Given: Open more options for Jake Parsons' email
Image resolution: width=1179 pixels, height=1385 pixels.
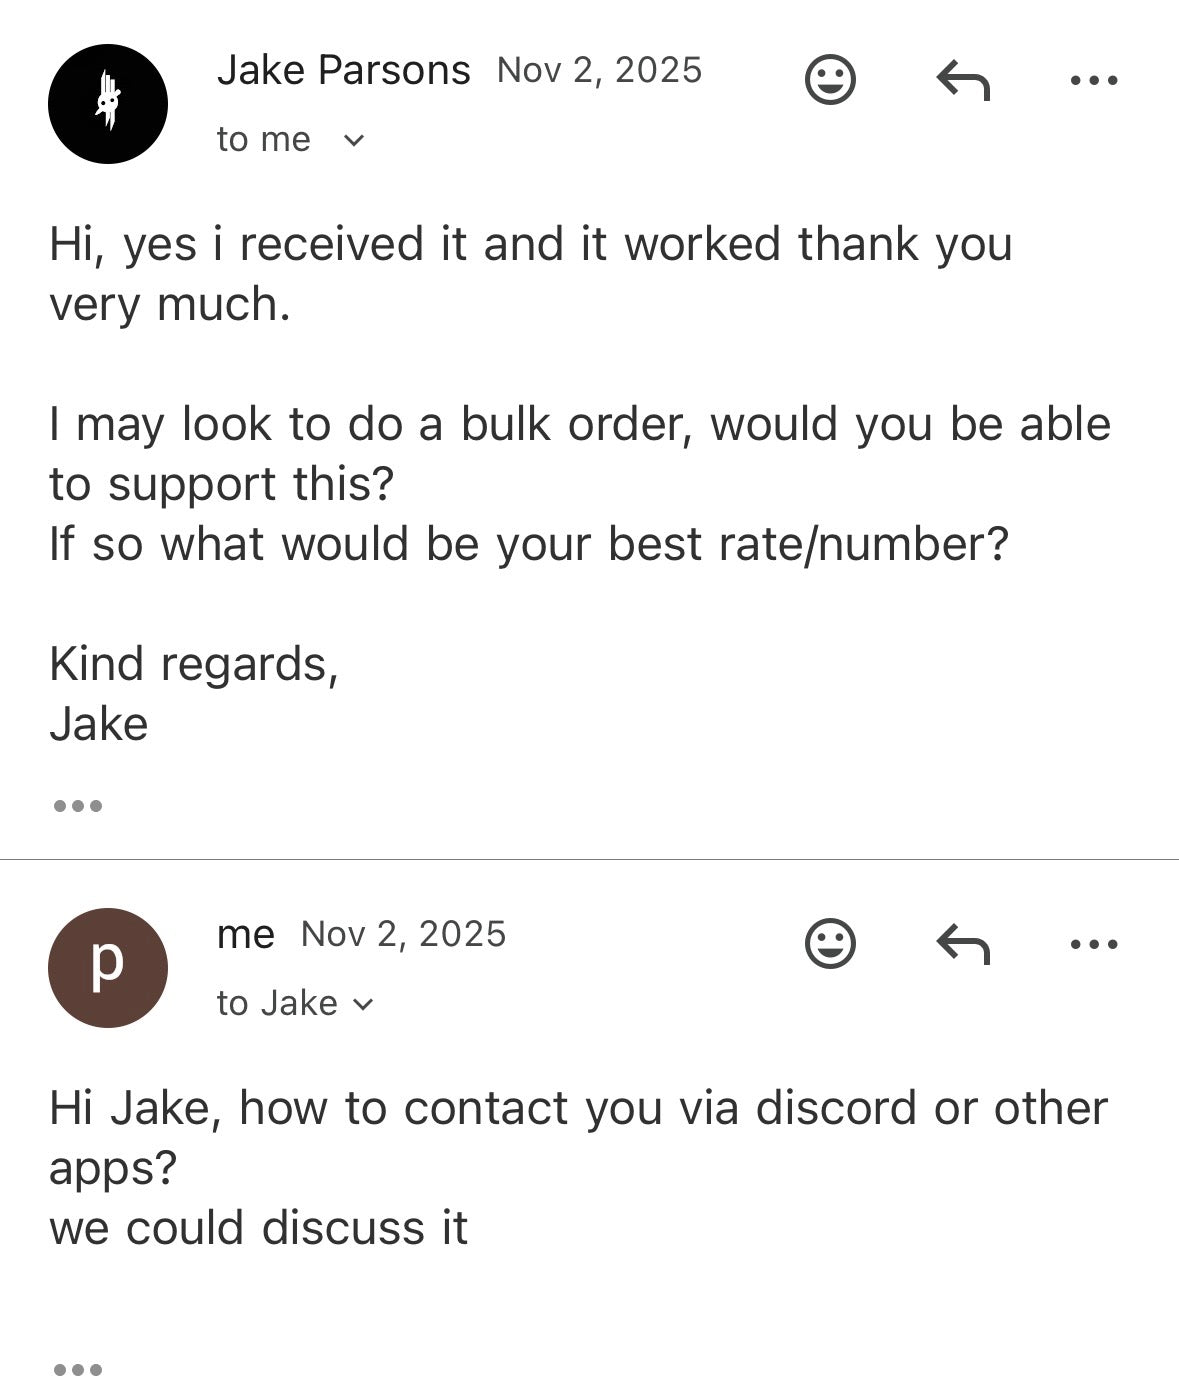Looking at the screenshot, I should coord(1093,80).
